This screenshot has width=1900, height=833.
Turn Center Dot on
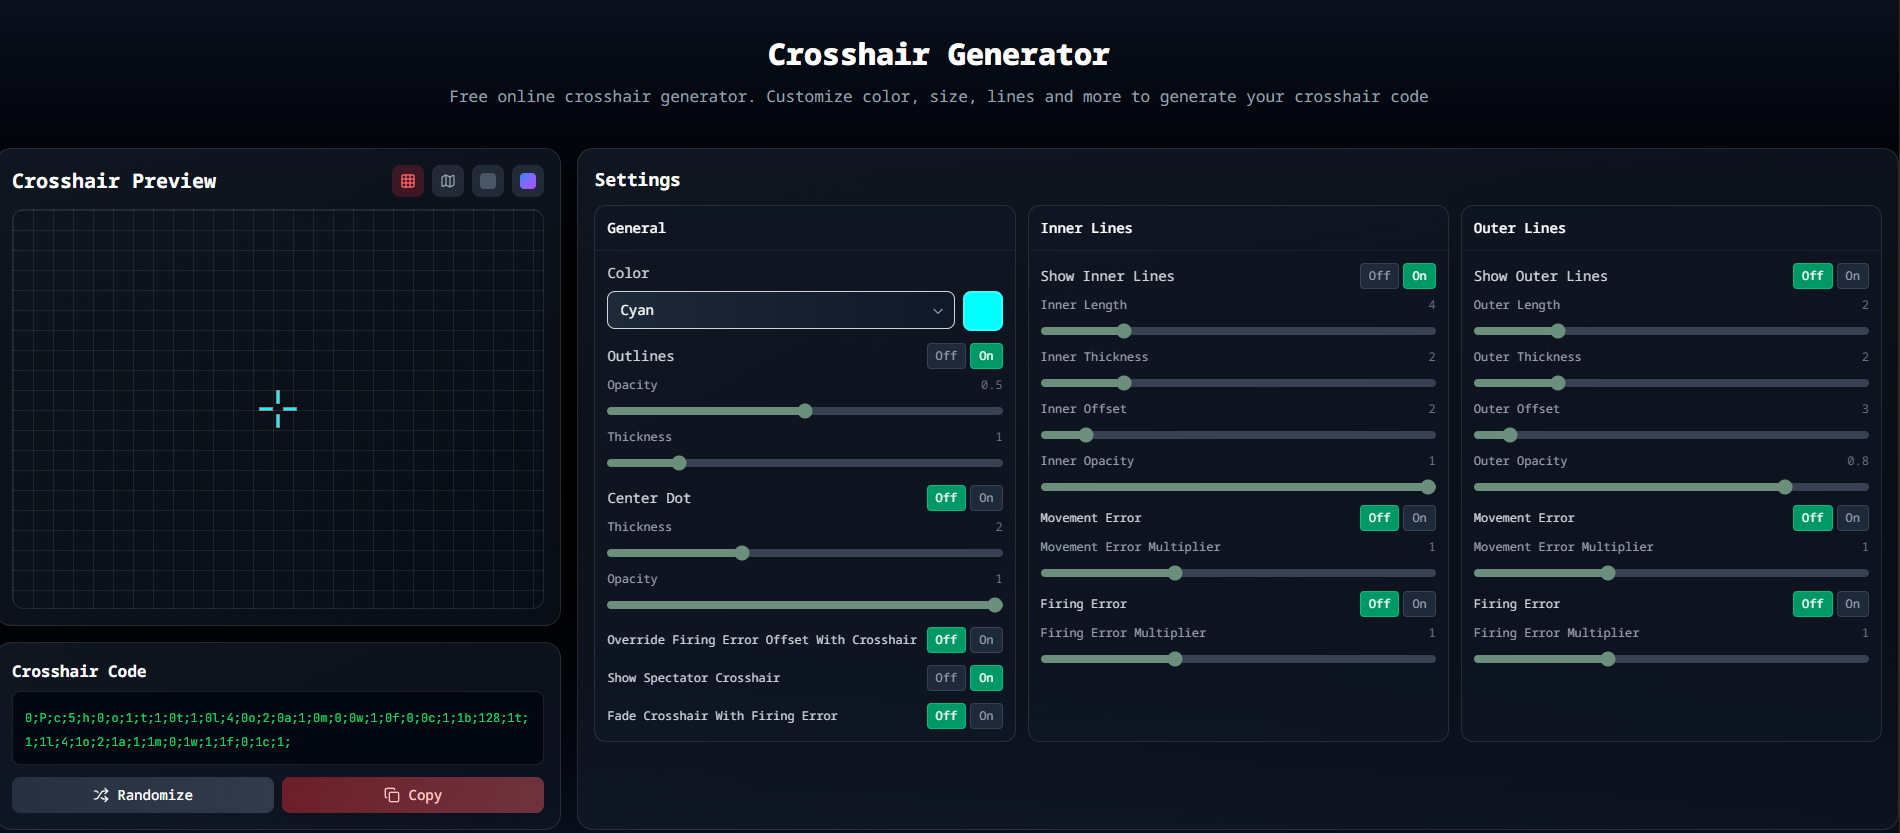[986, 498]
